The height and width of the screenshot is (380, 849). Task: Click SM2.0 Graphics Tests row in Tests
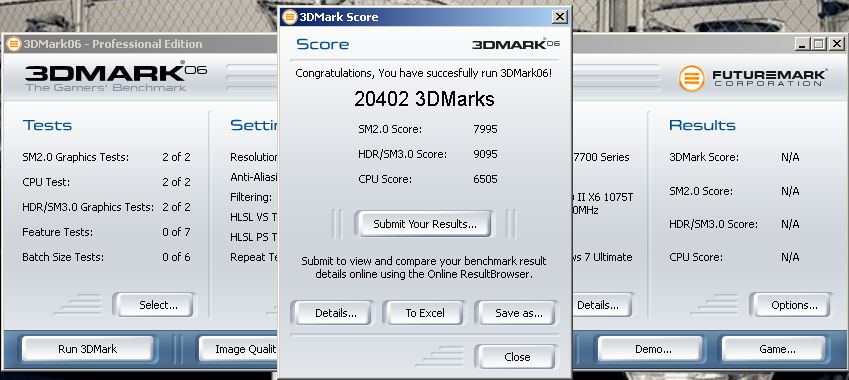[106, 158]
